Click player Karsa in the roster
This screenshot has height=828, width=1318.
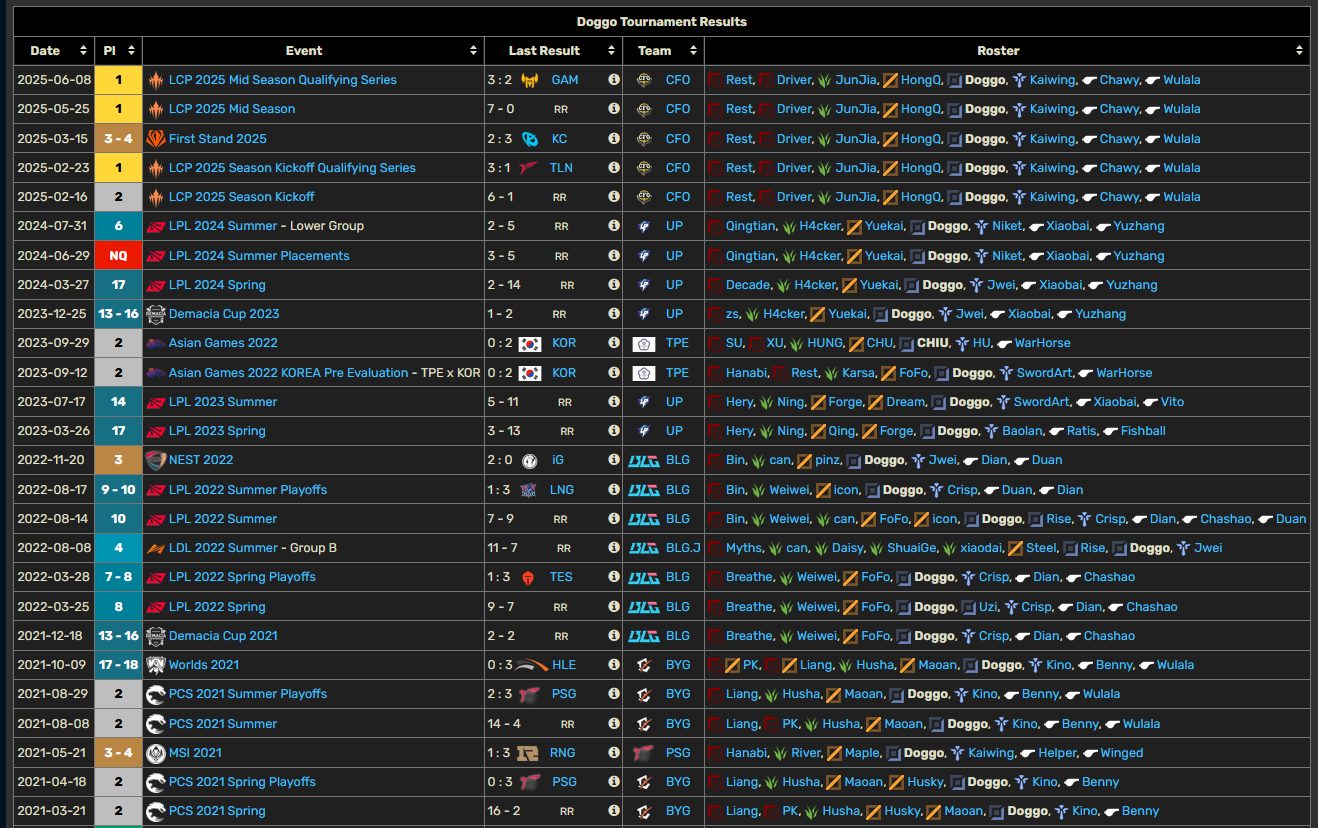click(857, 373)
